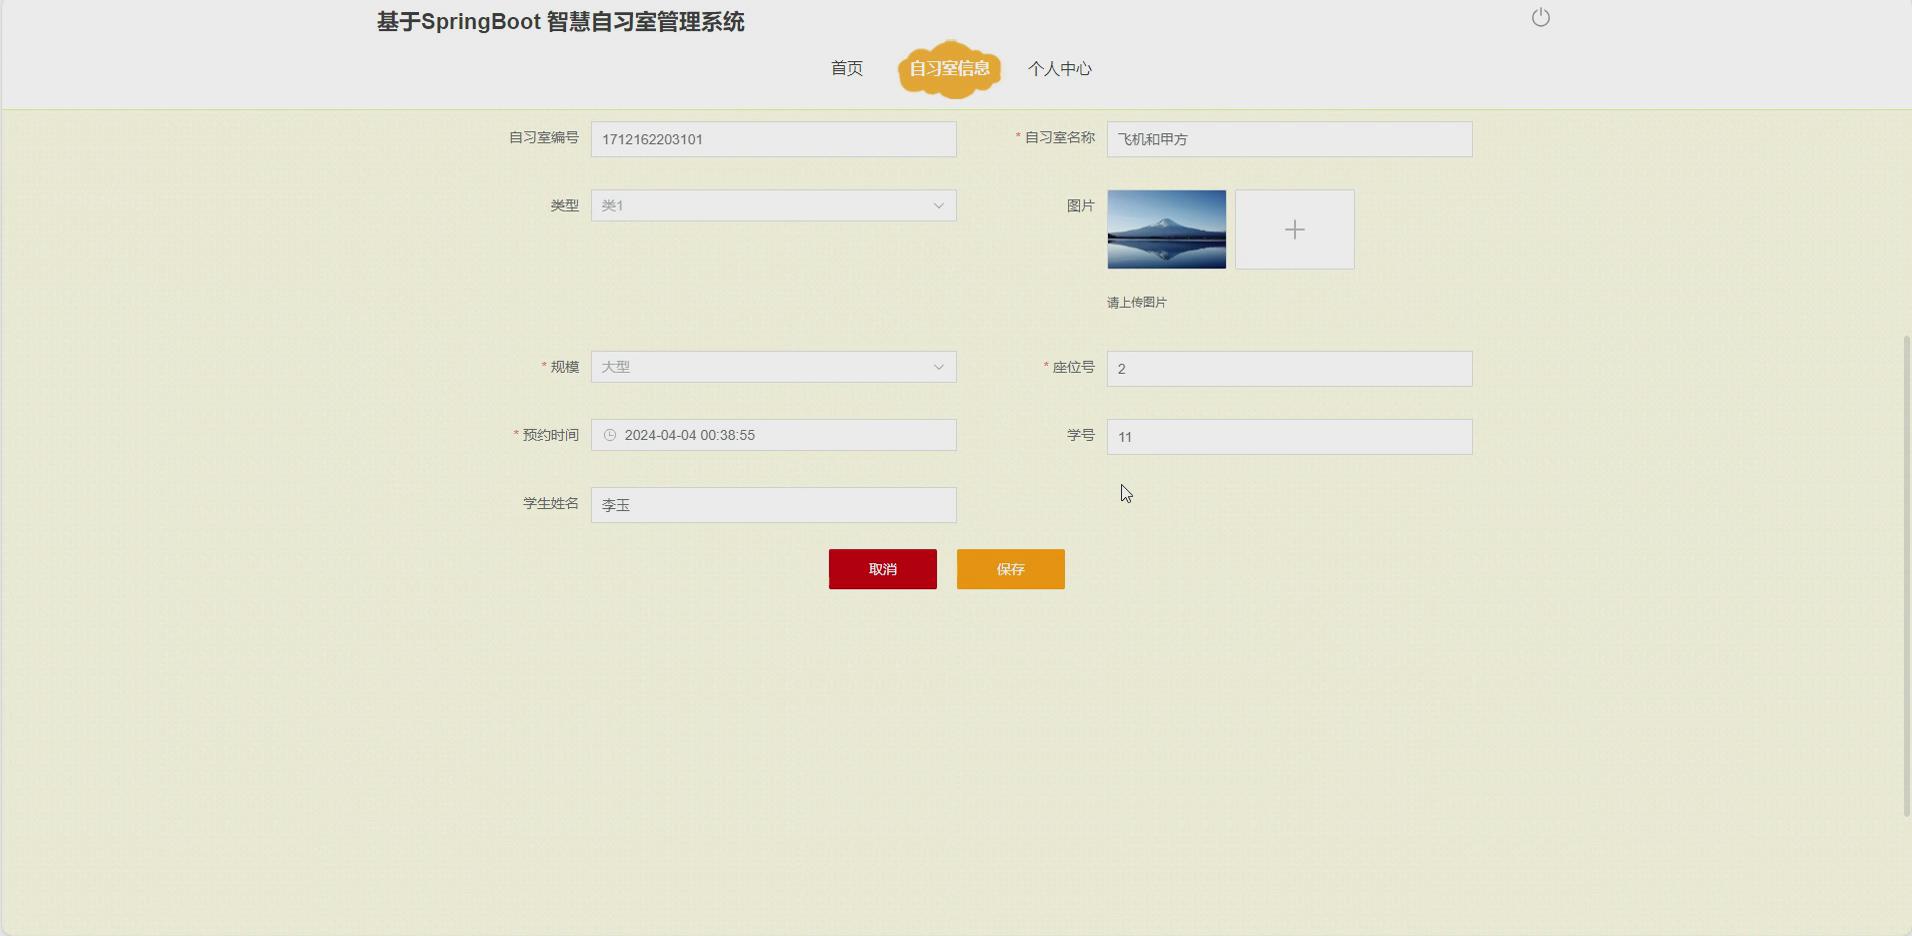Image resolution: width=1912 pixels, height=936 pixels.
Task: Click the logout power icon
Action: coord(1539,17)
